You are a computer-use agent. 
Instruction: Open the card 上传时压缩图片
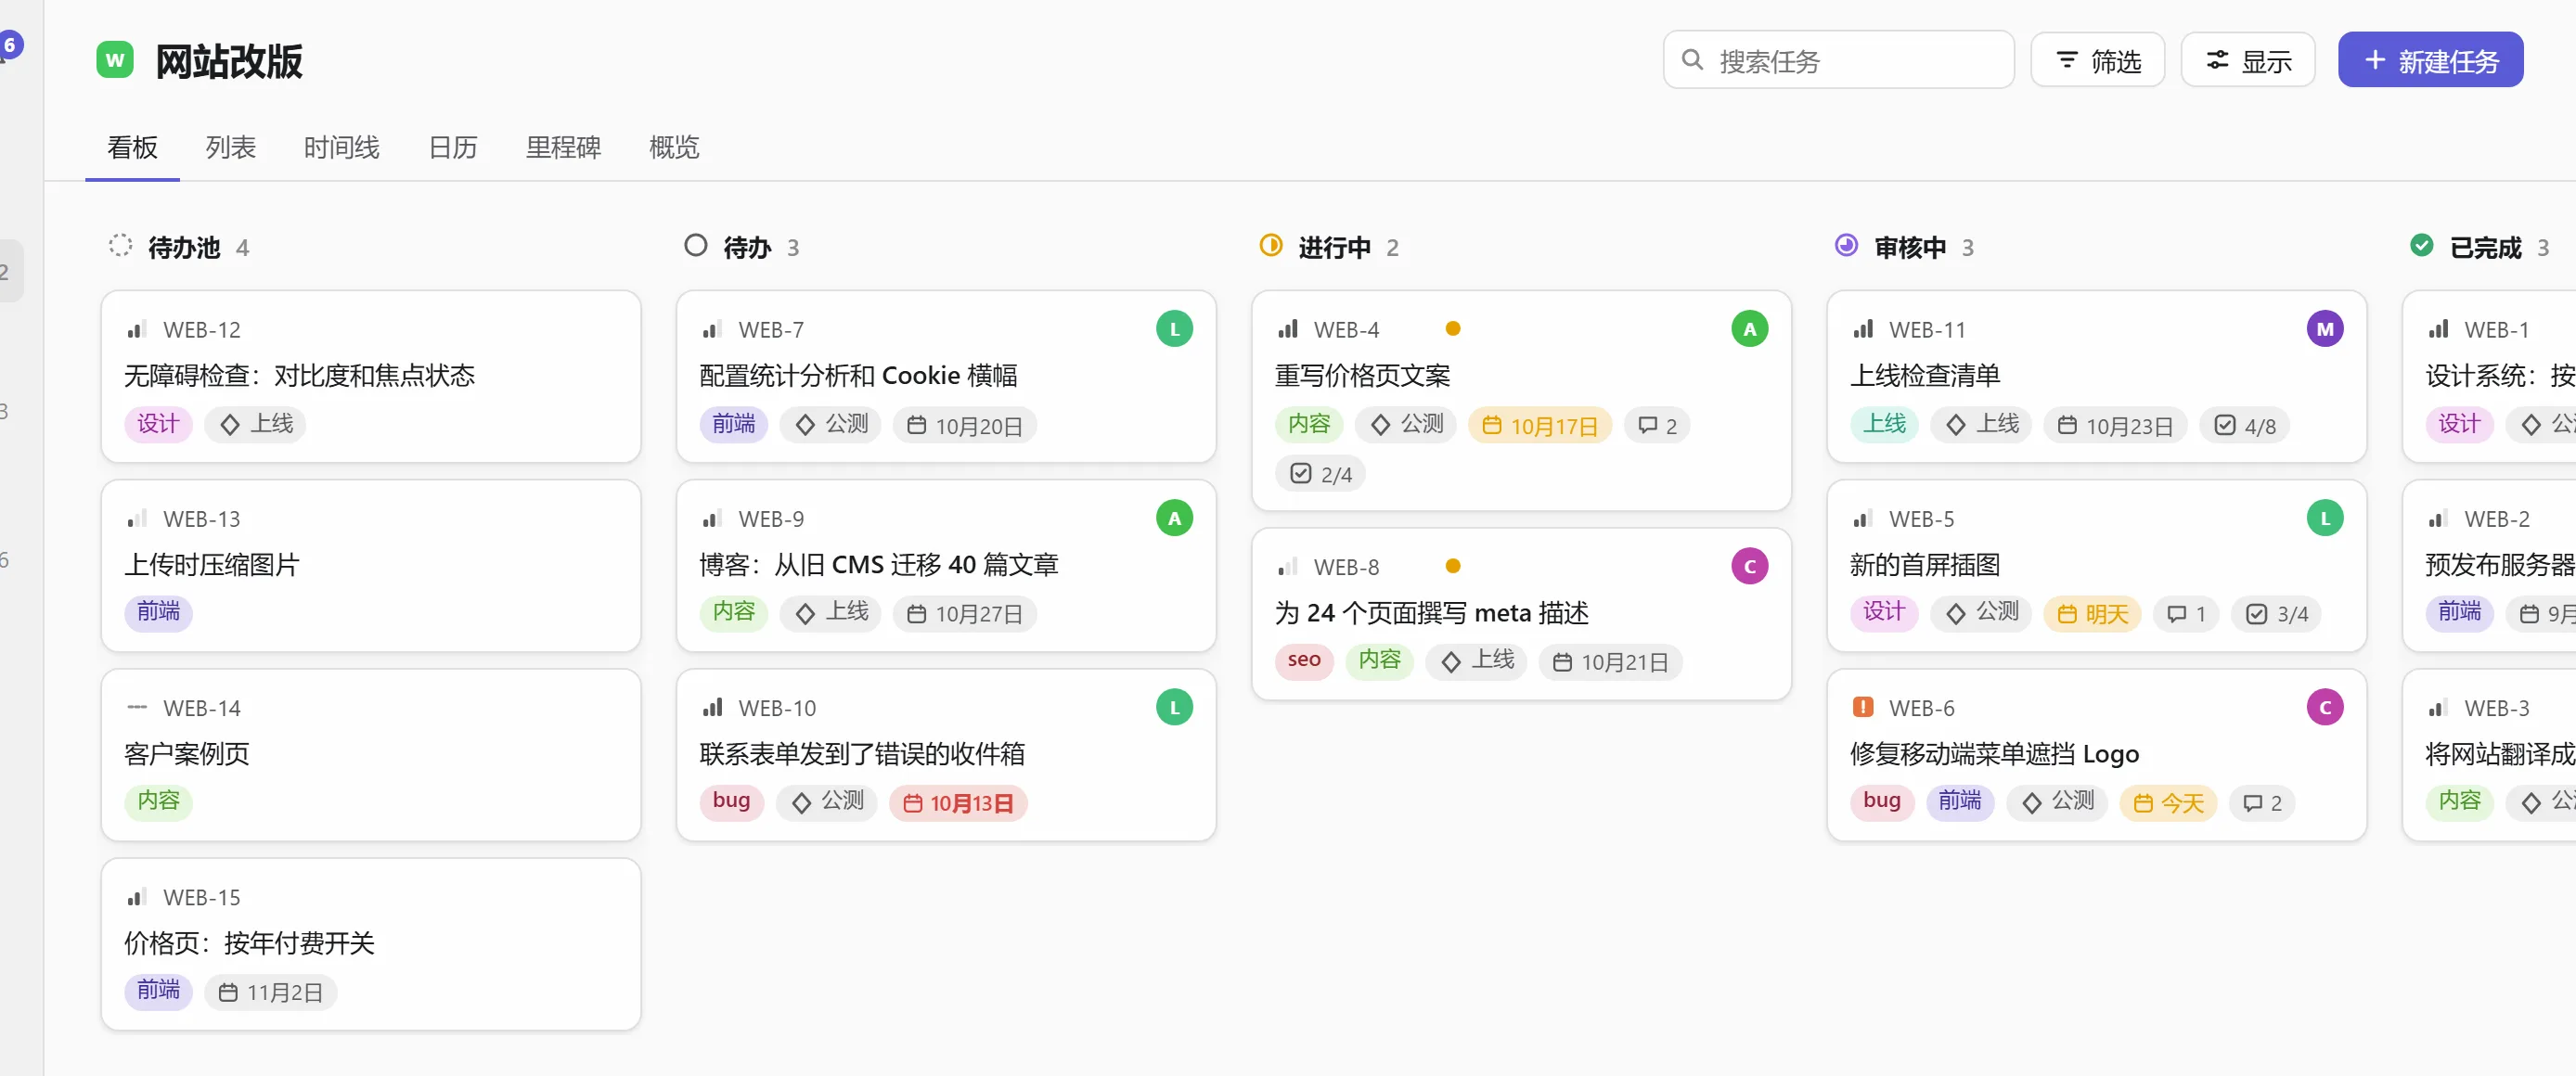tap(371, 565)
